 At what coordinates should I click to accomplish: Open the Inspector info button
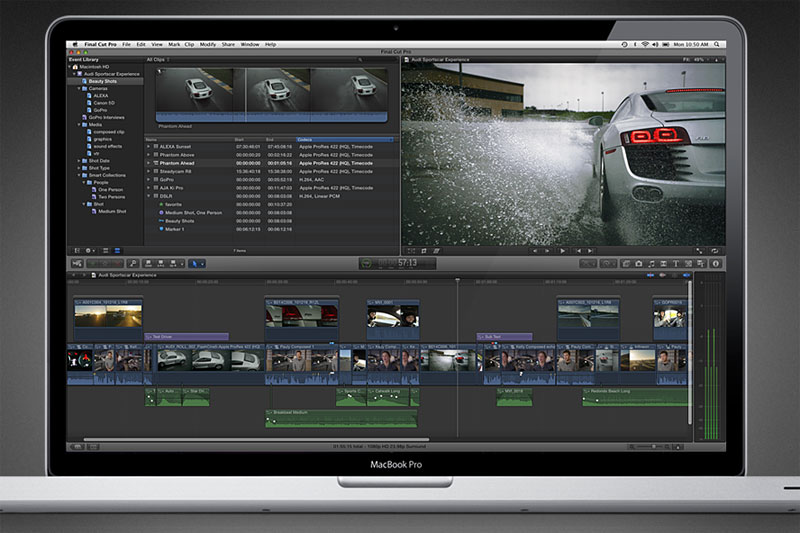click(x=715, y=264)
